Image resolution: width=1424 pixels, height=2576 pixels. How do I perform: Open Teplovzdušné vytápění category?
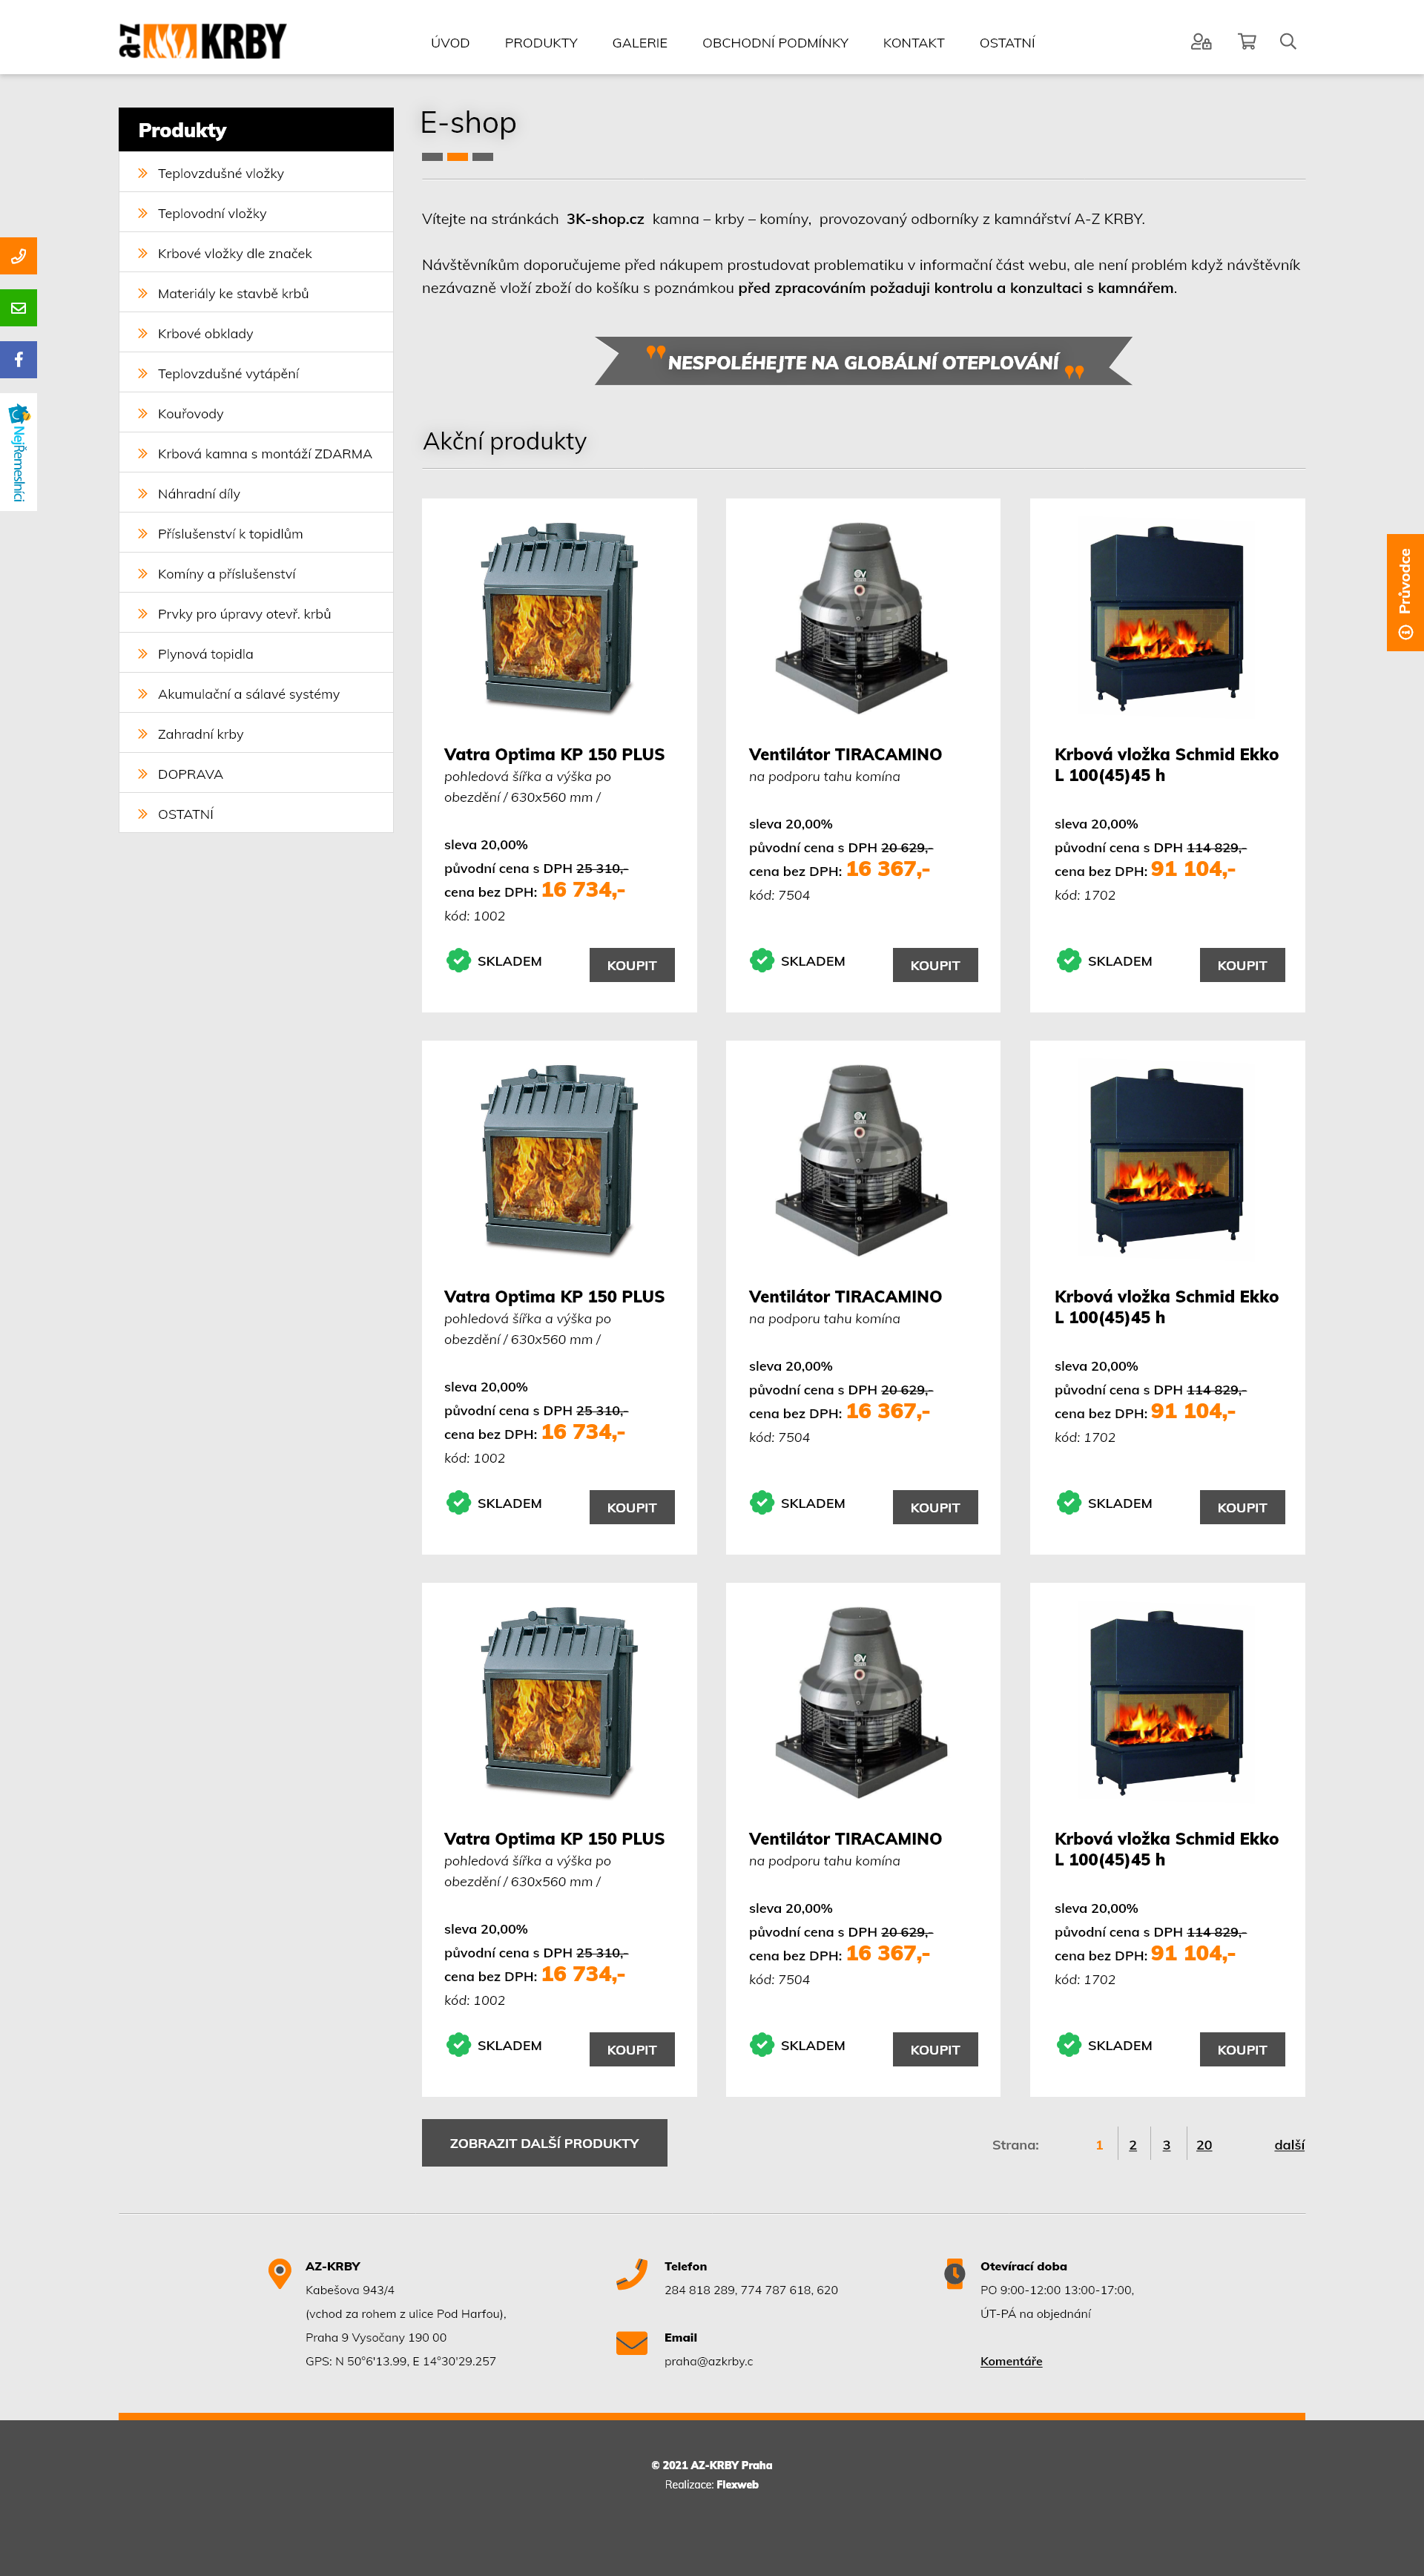256,373
